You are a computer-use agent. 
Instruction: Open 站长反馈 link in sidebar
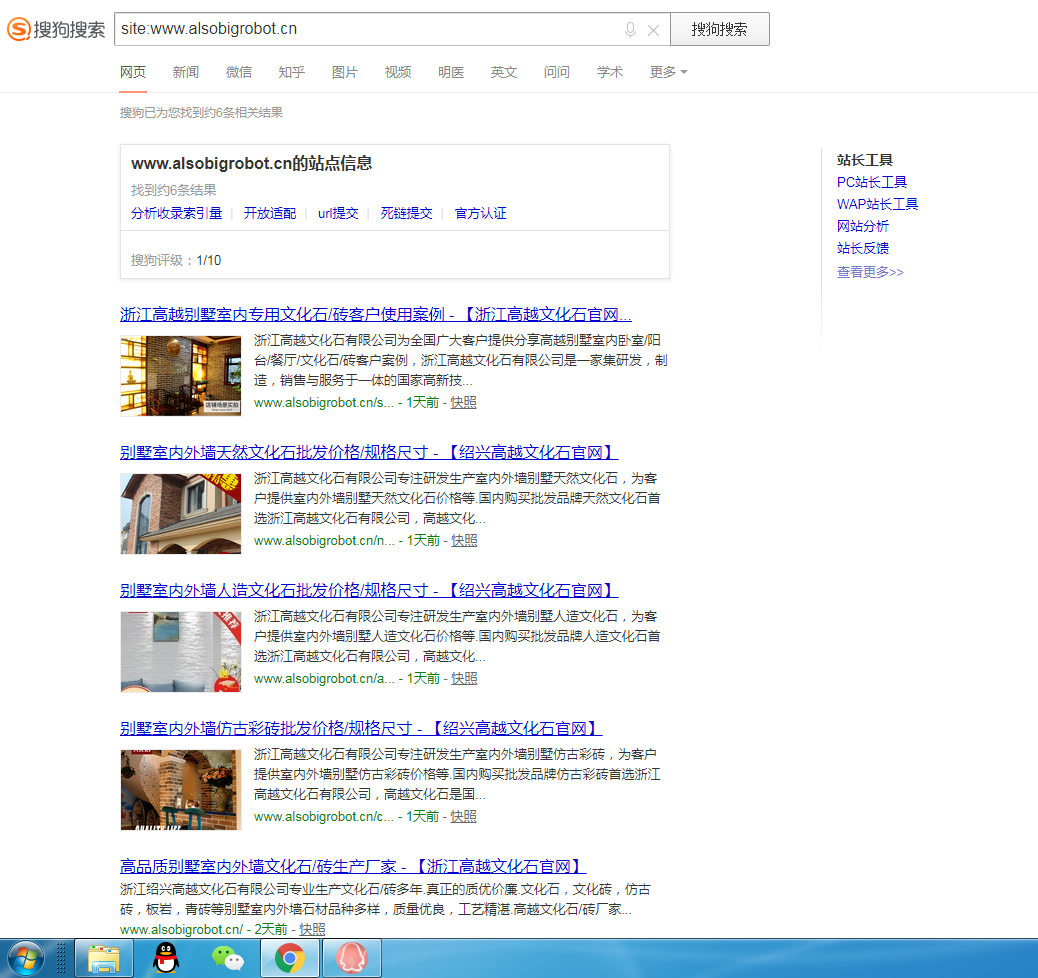coord(863,248)
